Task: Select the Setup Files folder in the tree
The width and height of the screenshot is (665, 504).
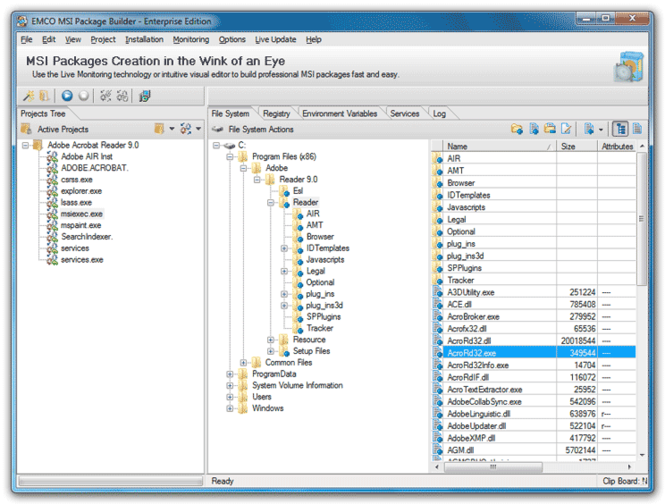Action: click(x=311, y=351)
